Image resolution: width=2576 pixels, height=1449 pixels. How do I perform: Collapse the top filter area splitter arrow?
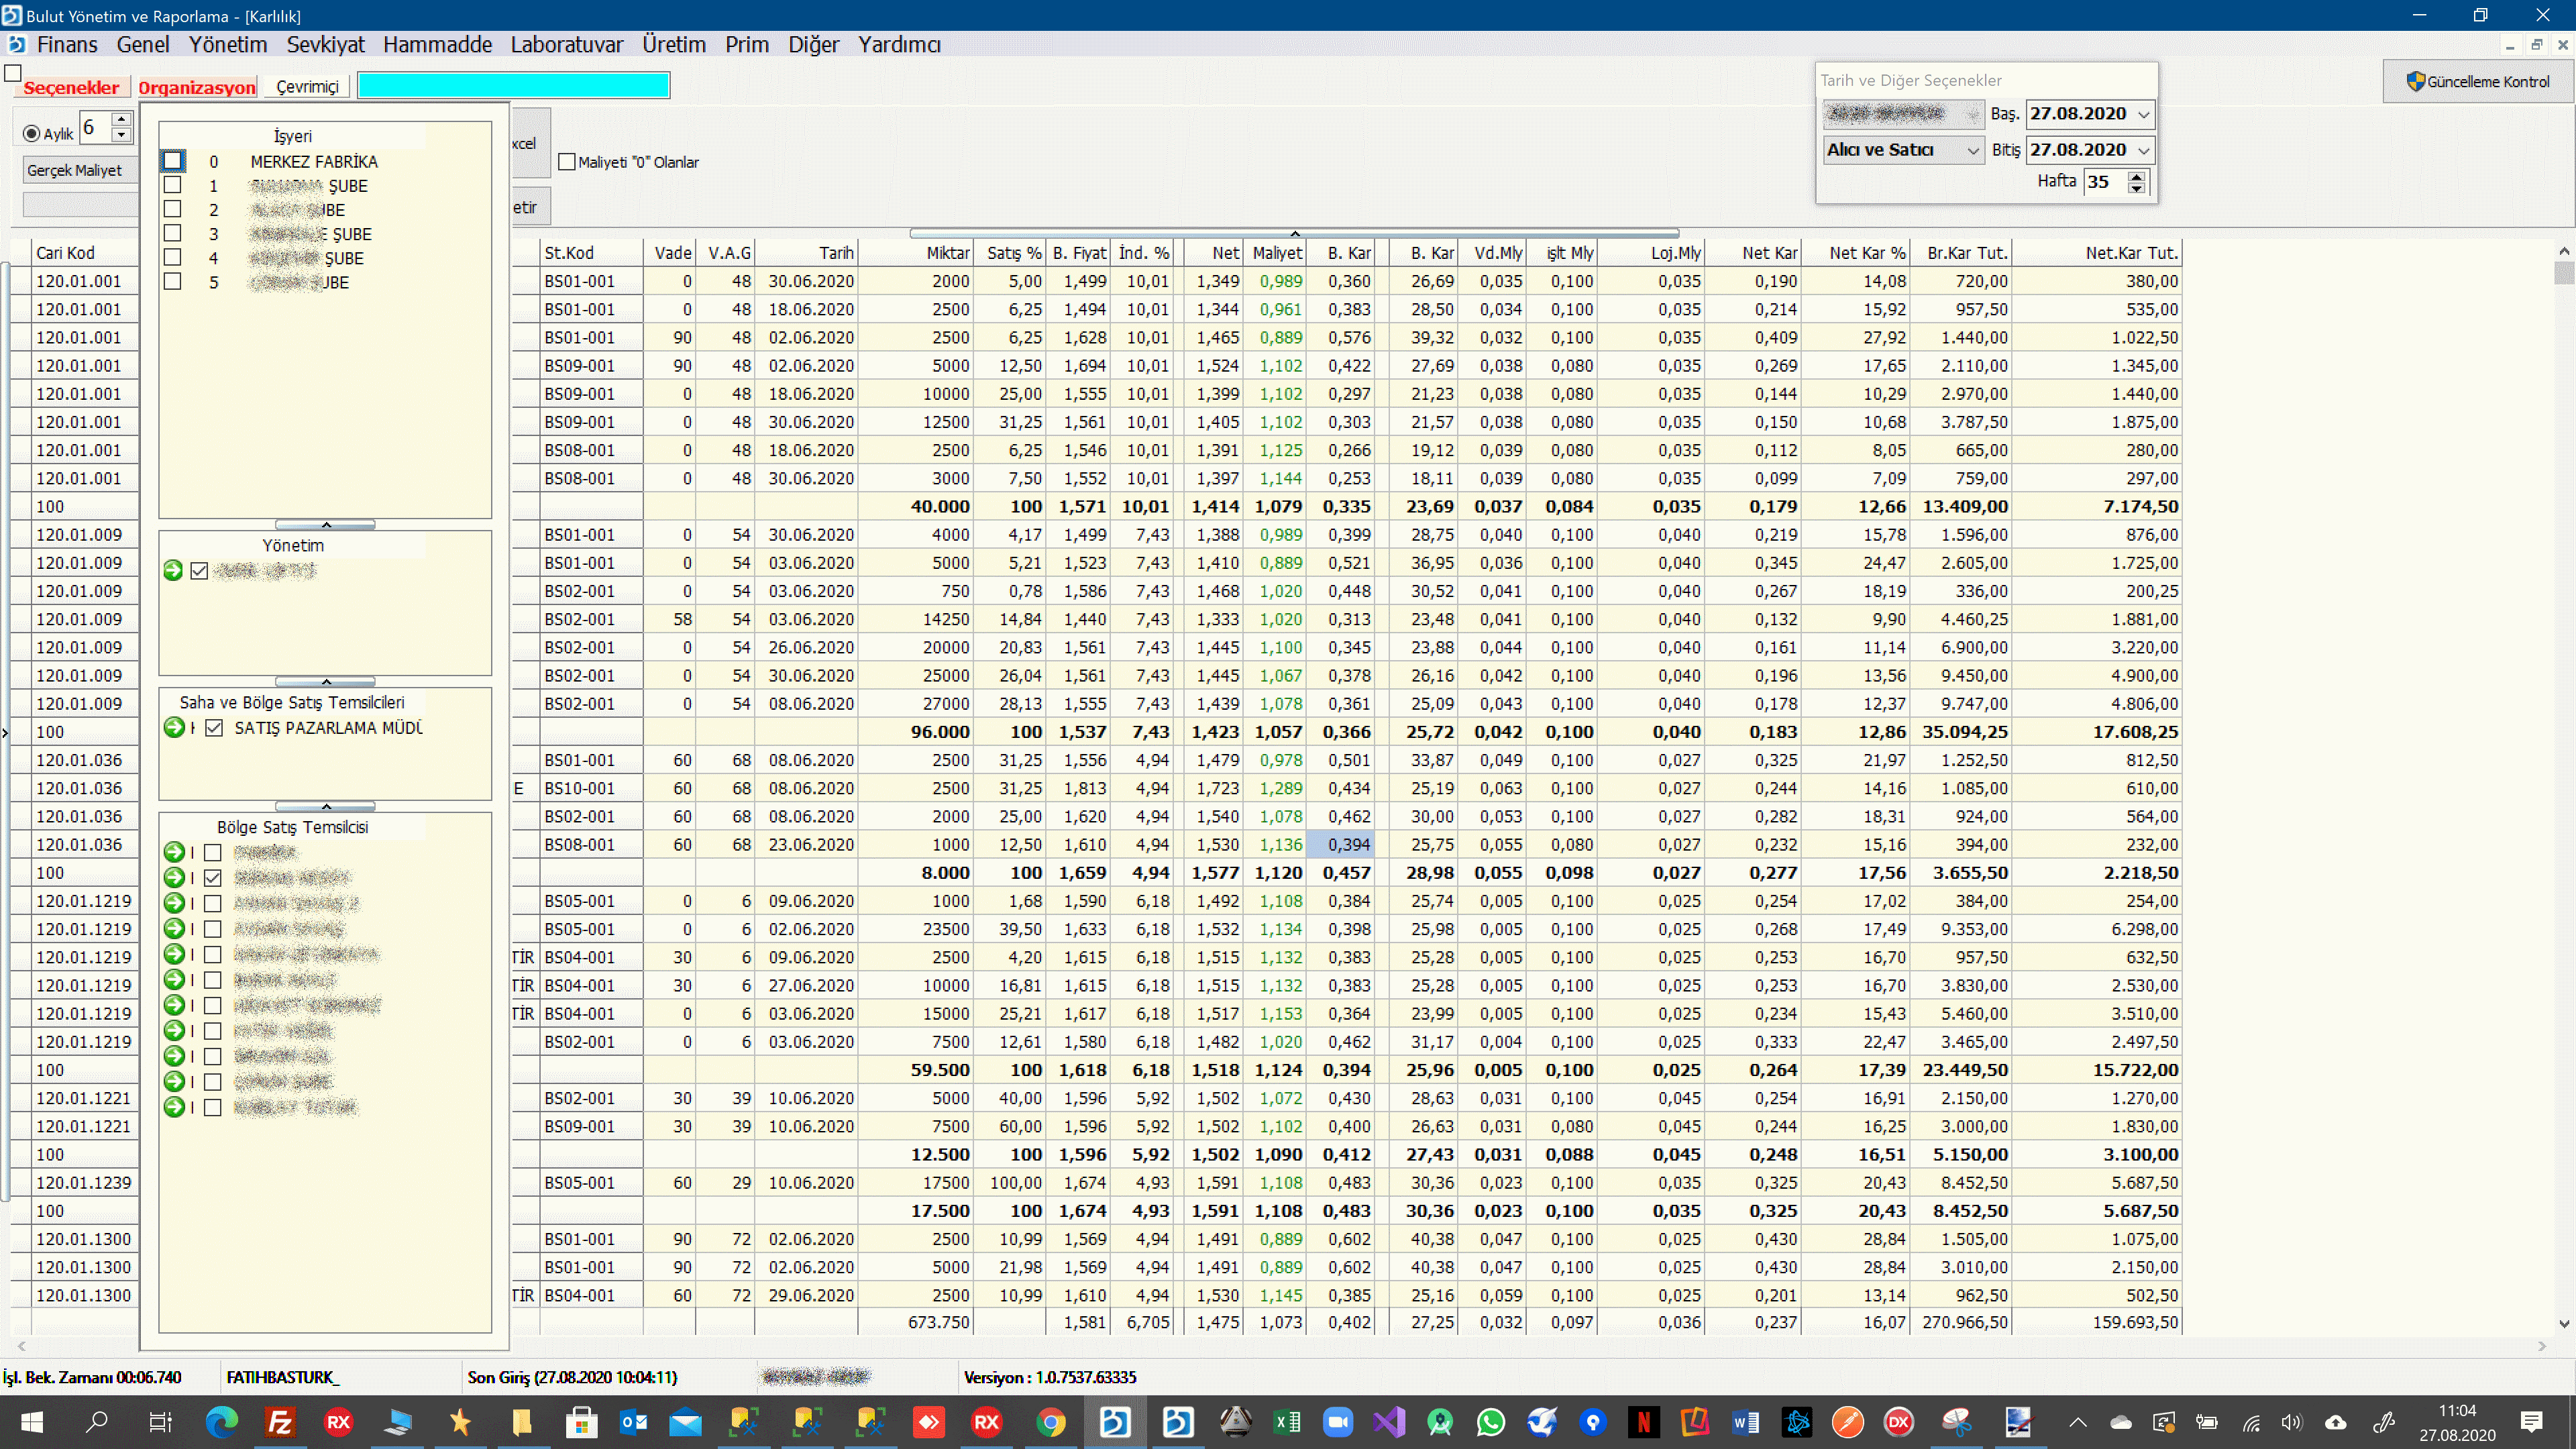(1294, 233)
